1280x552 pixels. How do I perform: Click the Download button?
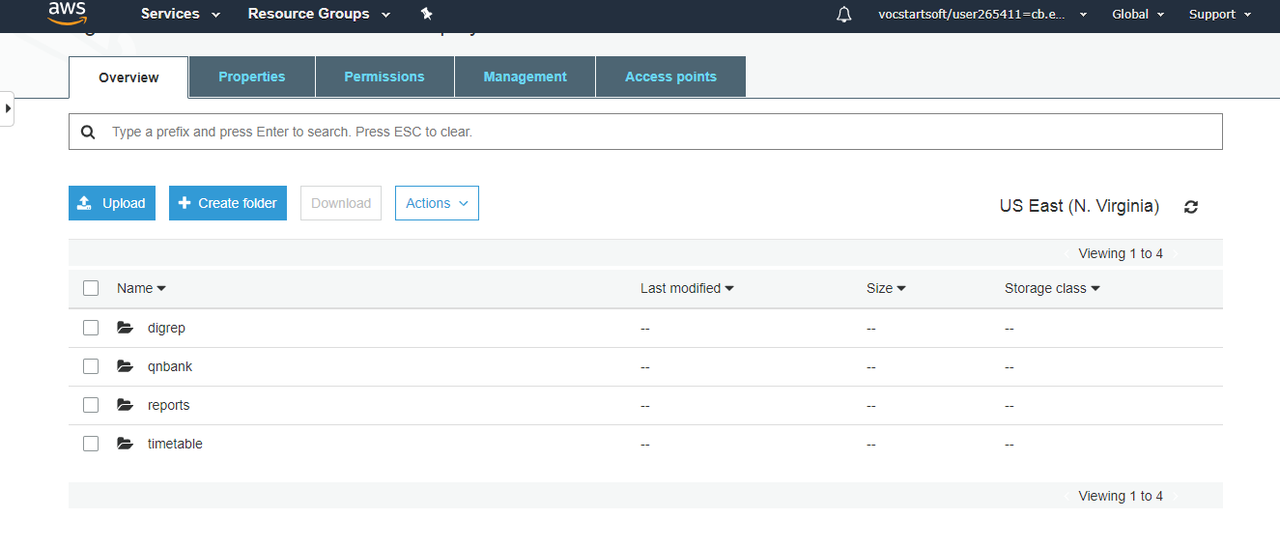[x=341, y=203]
